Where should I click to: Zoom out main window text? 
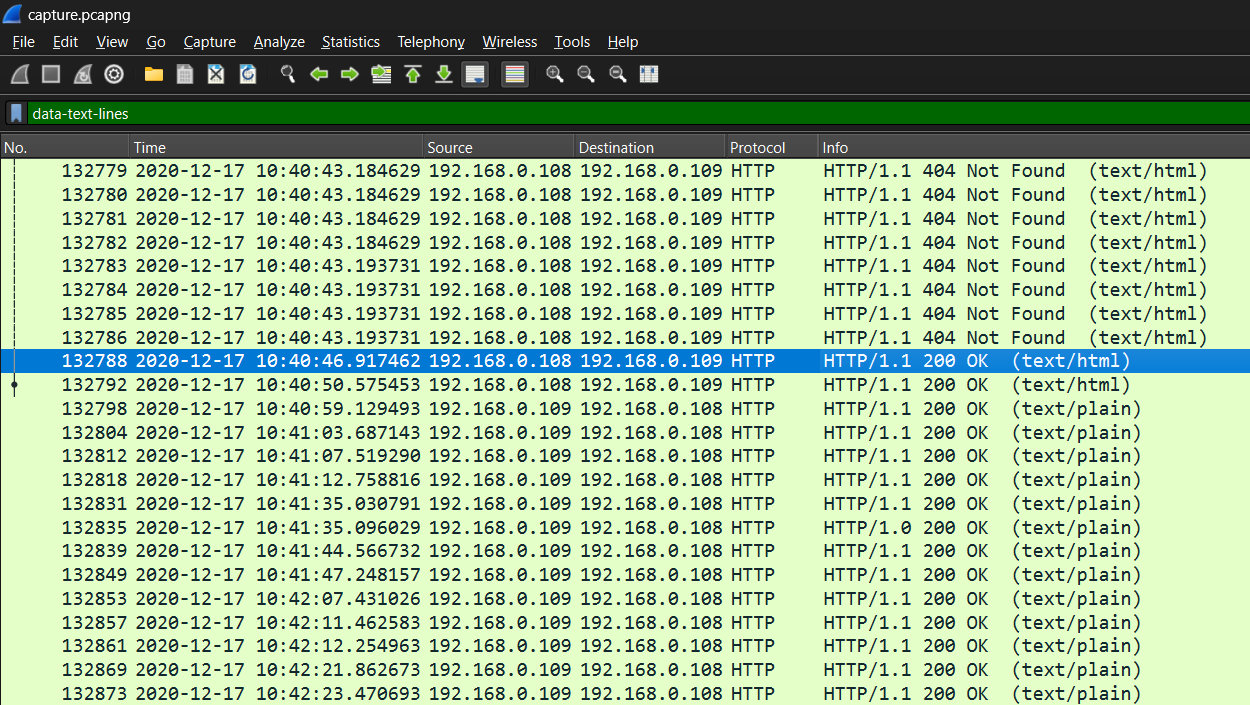coord(586,74)
